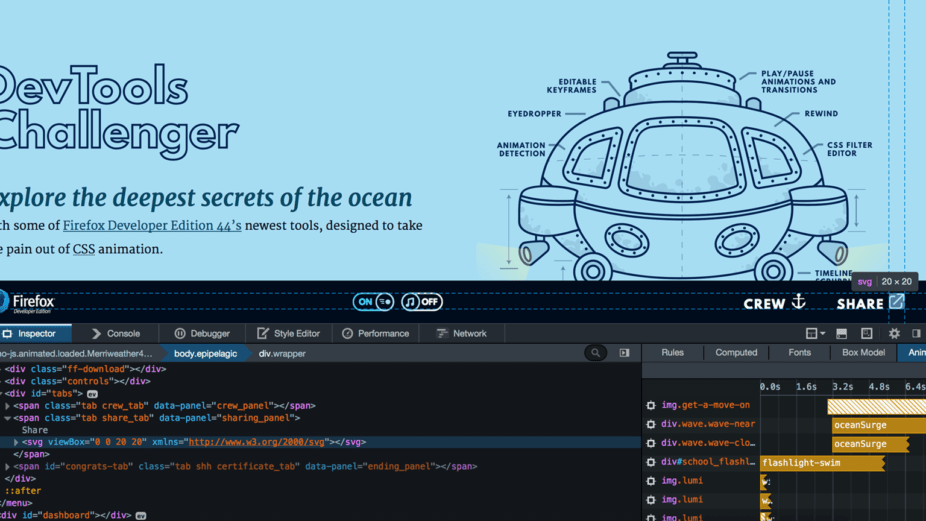The width and height of the screenshot is (926, 521).
Task: Click the HTML search magnifier button
Action: [x=595, y=353]
